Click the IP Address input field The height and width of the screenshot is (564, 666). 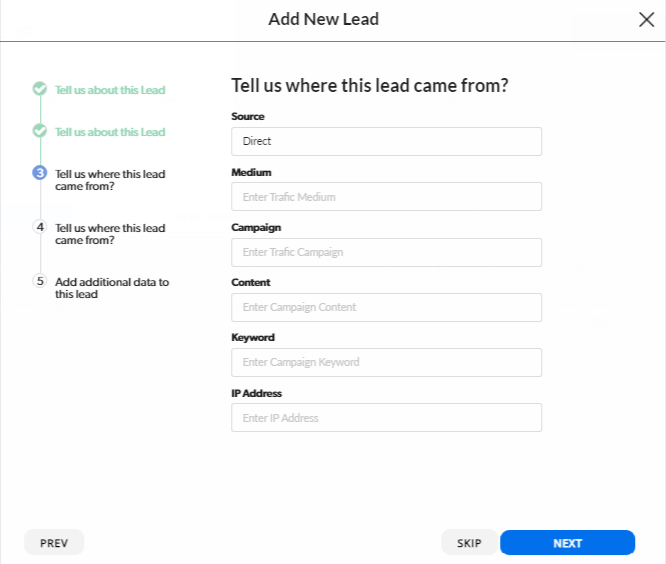tap(386, 418)
